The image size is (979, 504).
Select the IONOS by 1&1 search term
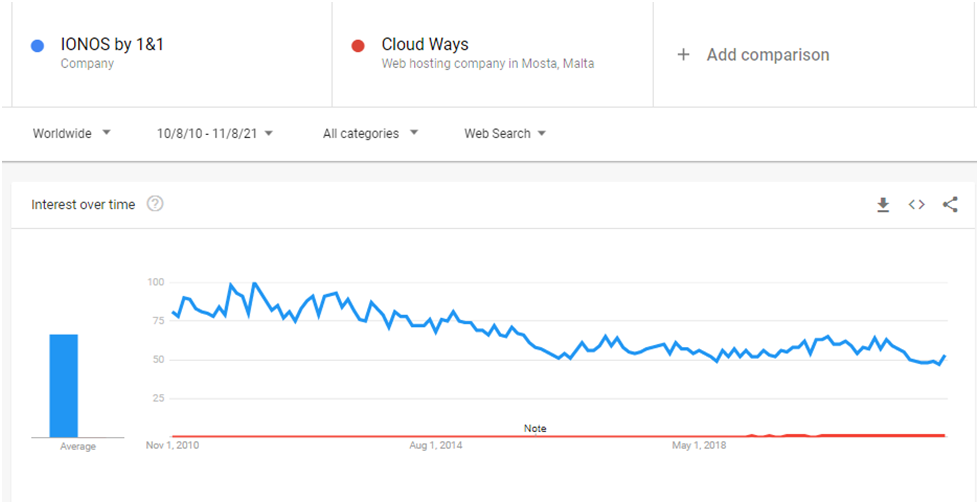pos(112,44)
